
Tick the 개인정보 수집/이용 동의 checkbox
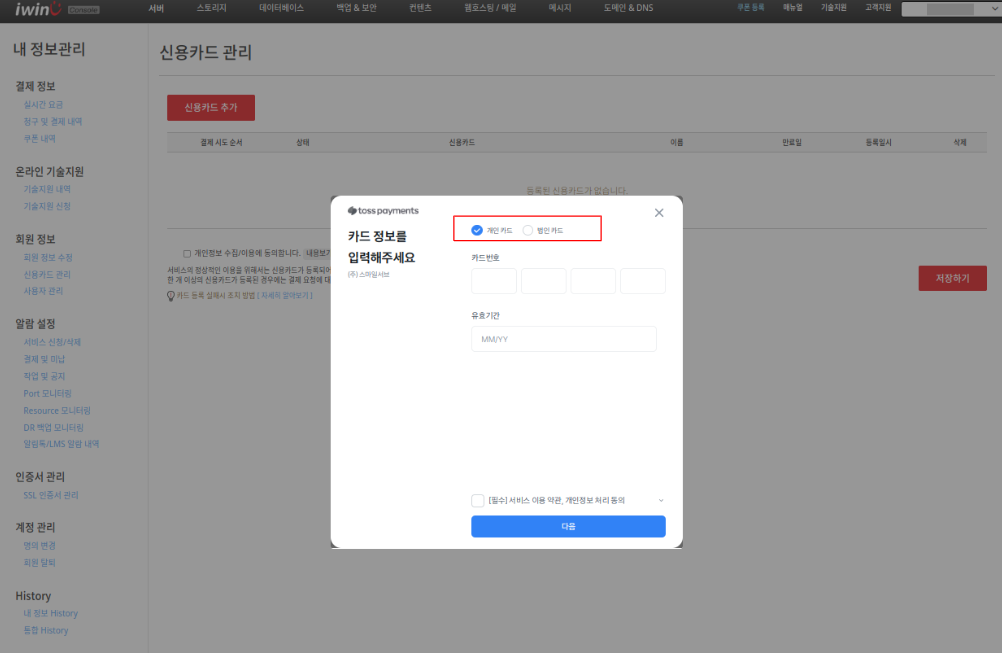pyautogui.click(x=187, y=254)
